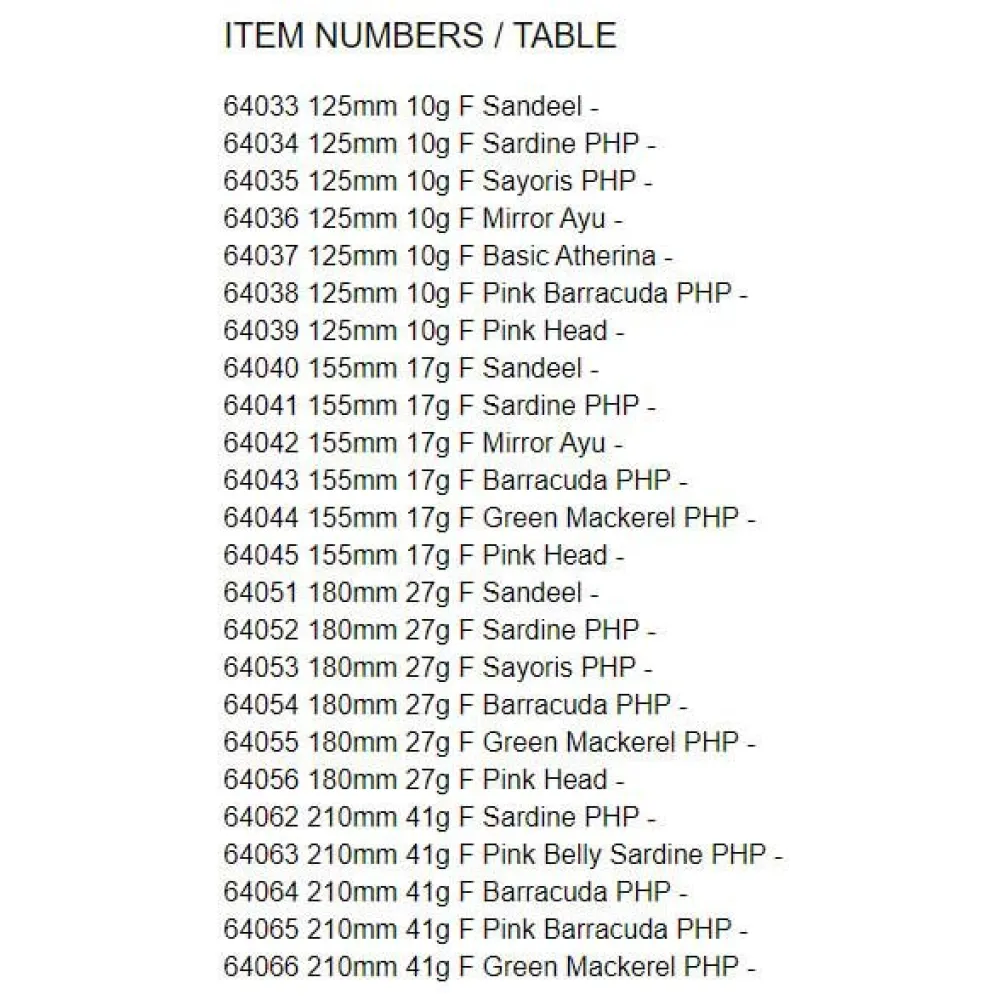Click item 64053 180mm Sayoris PHP
Screen dimensions: 1000x1000
(438, 667)
